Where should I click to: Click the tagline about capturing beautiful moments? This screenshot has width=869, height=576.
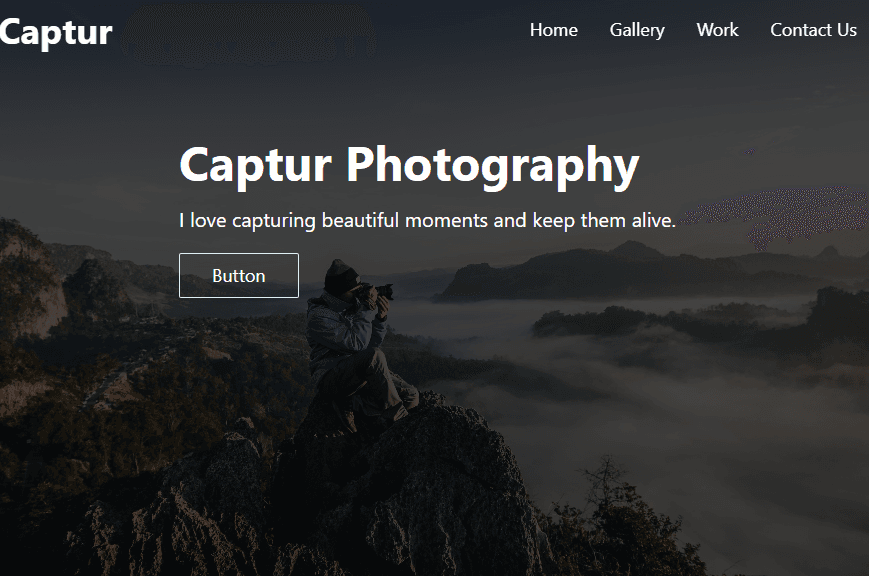pyautogui.click(x=427, y=220)
